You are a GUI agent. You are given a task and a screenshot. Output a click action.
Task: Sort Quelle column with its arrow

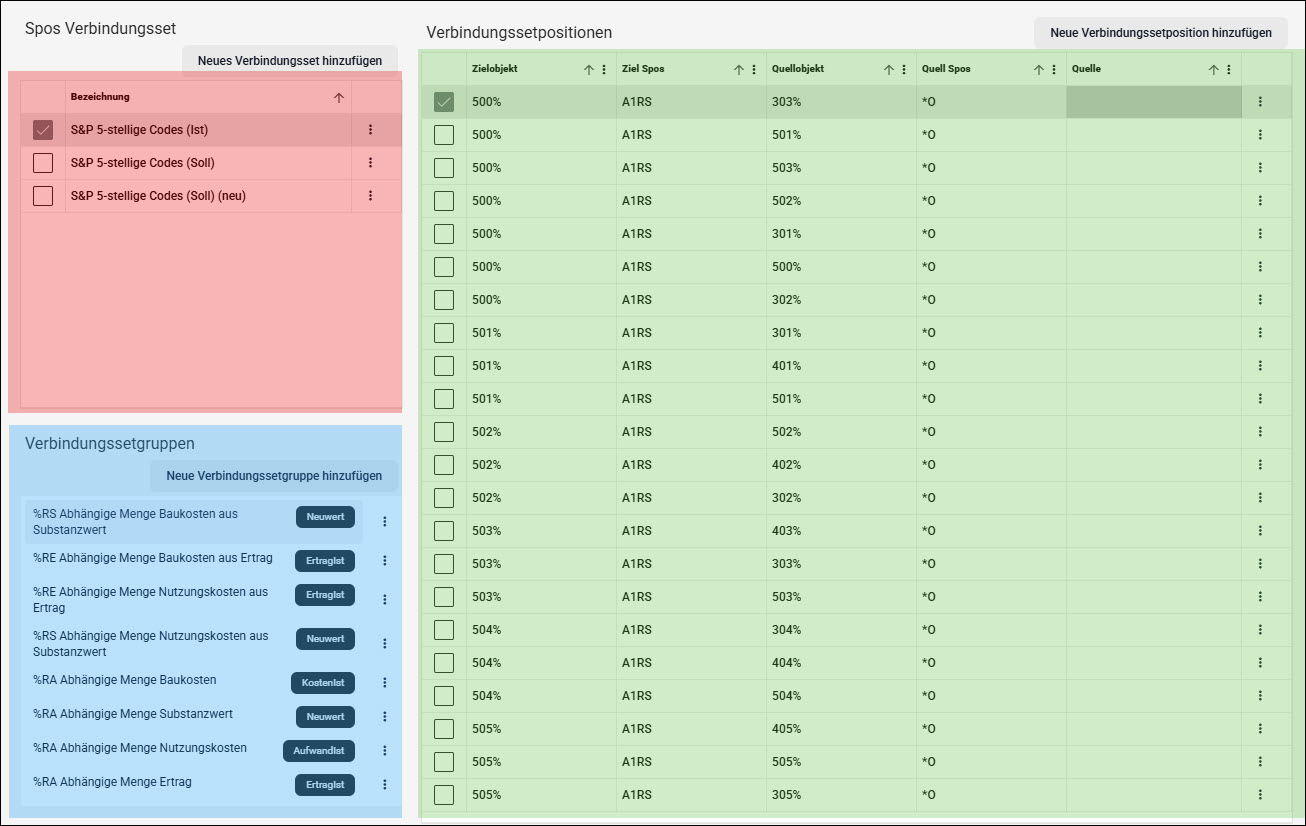tap(1214, 69)
